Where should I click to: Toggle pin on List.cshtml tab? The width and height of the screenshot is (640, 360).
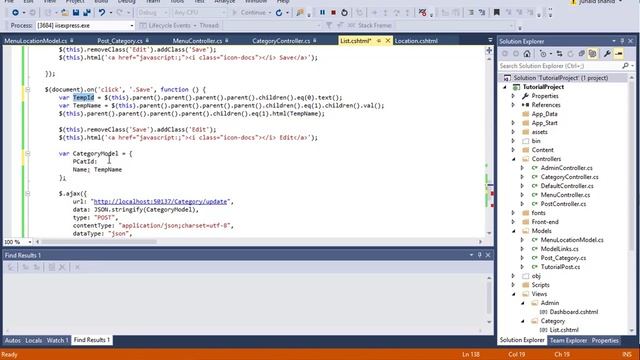pos(379,40)
